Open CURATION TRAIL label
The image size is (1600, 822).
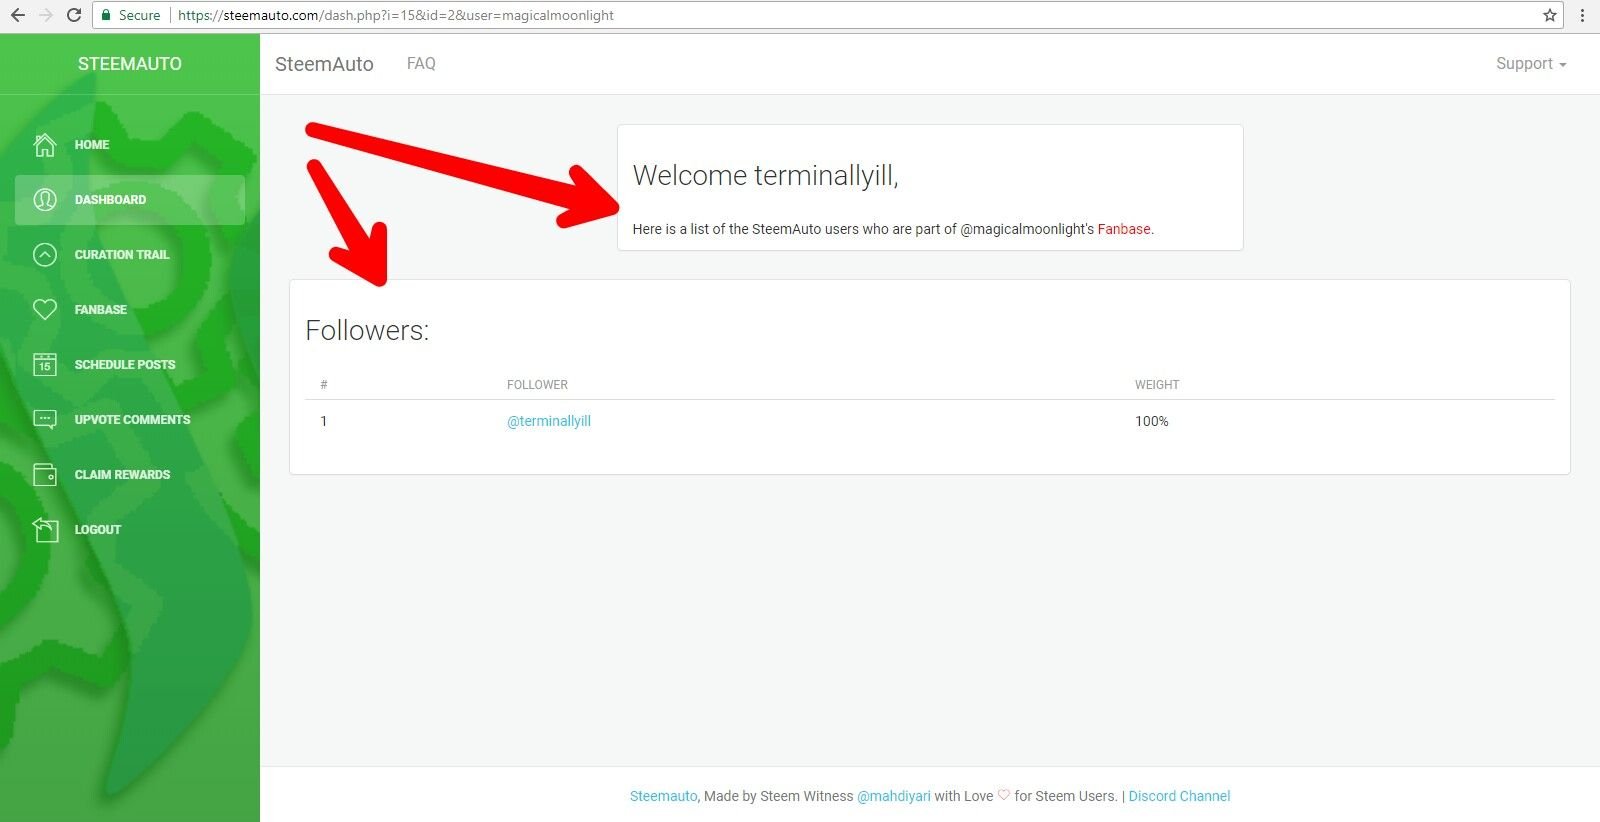(x=122, y=255)
